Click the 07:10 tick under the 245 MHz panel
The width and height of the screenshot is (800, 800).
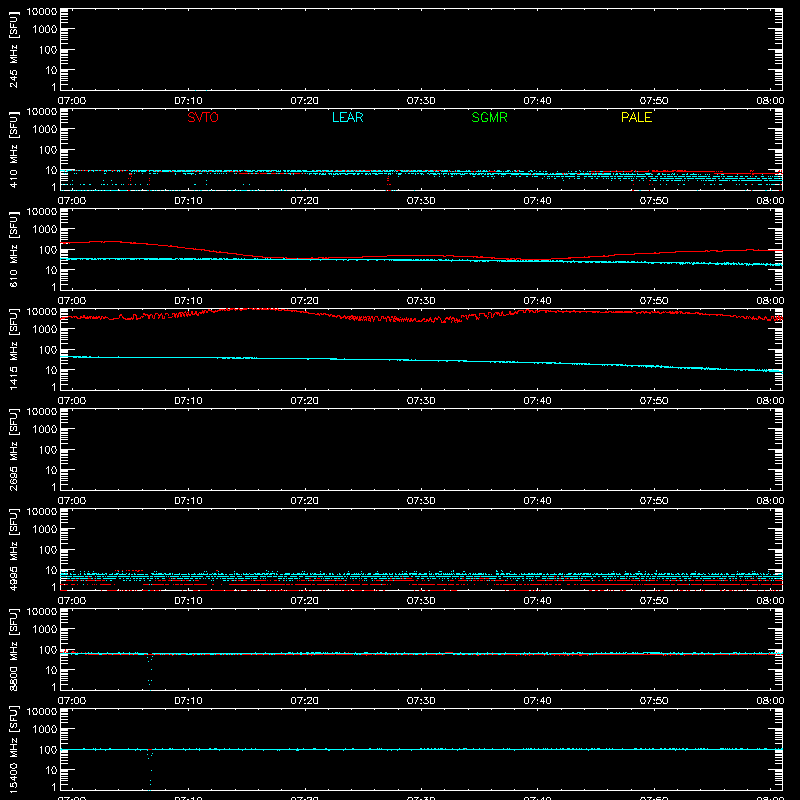point(188,101)
